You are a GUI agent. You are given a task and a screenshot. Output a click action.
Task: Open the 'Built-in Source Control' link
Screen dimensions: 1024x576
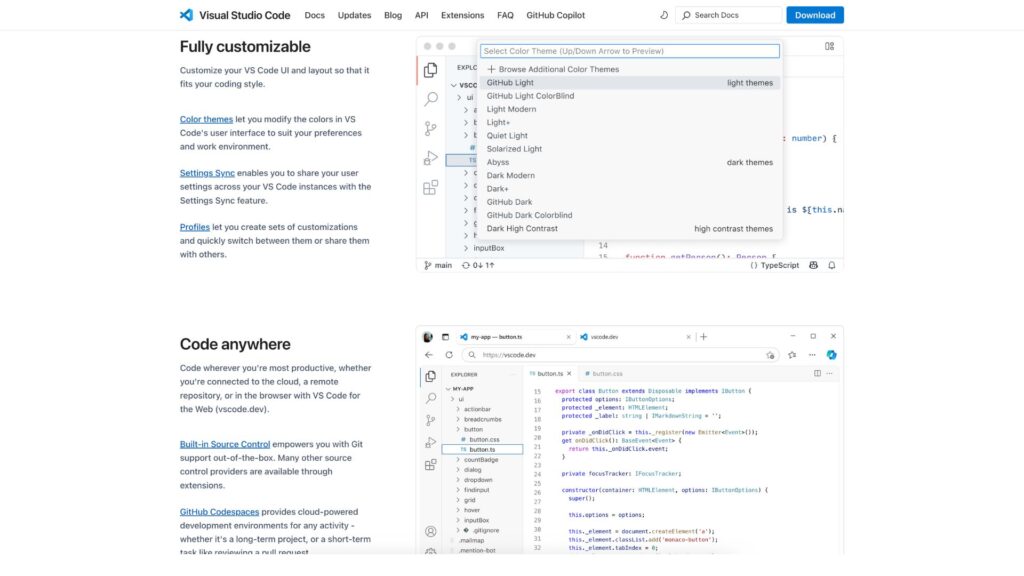pos(225,443)
